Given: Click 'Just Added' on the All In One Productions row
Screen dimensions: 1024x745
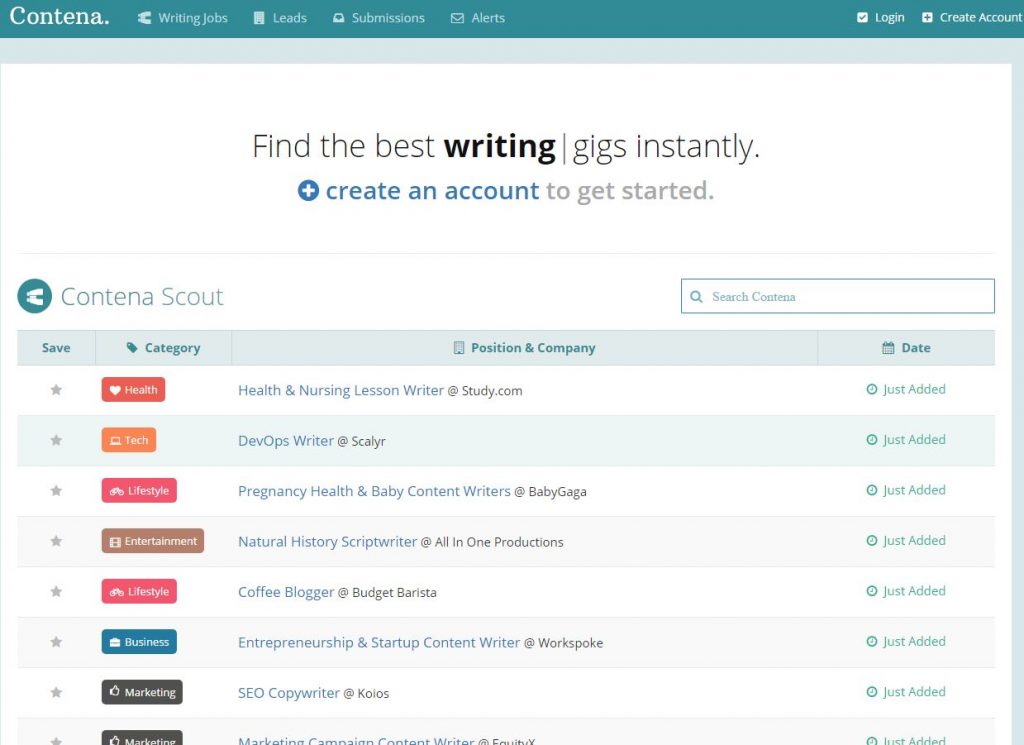Looking at the screenshot, I should [906, 540].
